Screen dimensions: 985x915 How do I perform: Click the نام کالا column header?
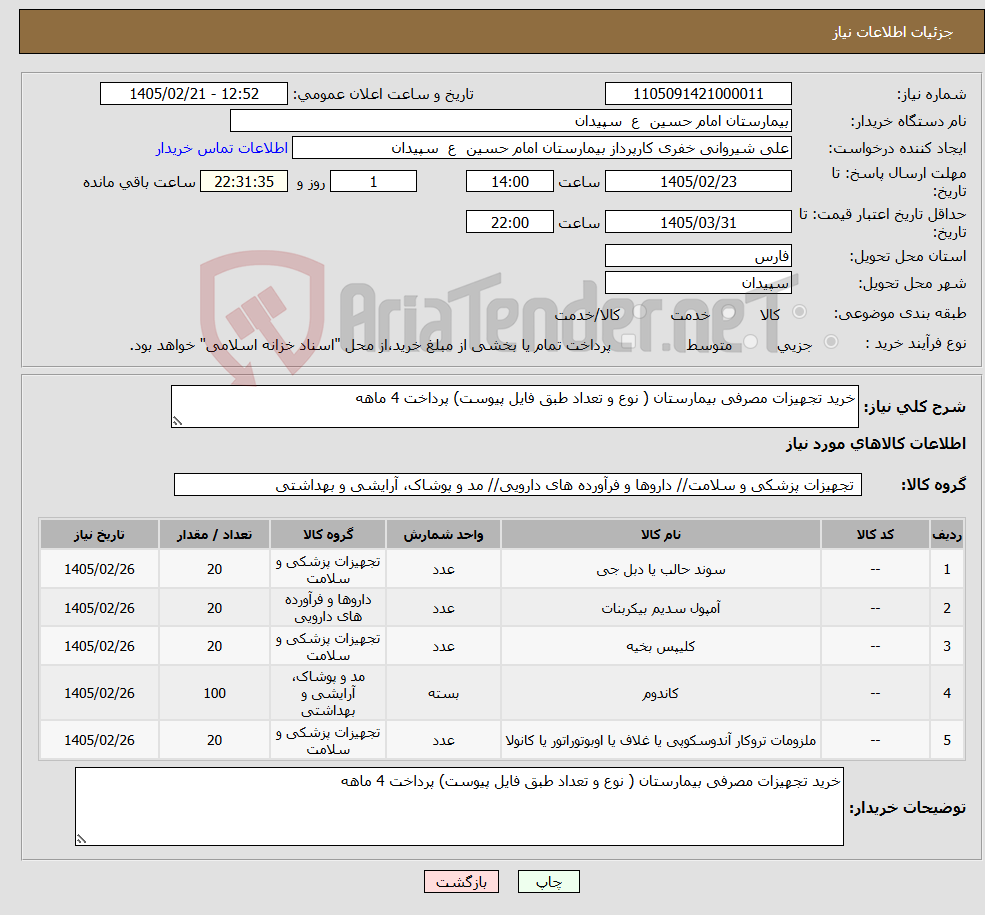[x=661, y=534]
